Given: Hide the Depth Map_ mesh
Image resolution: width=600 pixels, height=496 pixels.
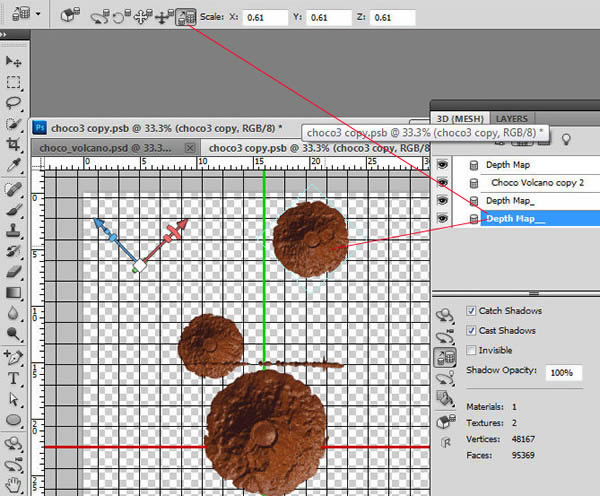Looking at the screenshot, I should 442,201.
